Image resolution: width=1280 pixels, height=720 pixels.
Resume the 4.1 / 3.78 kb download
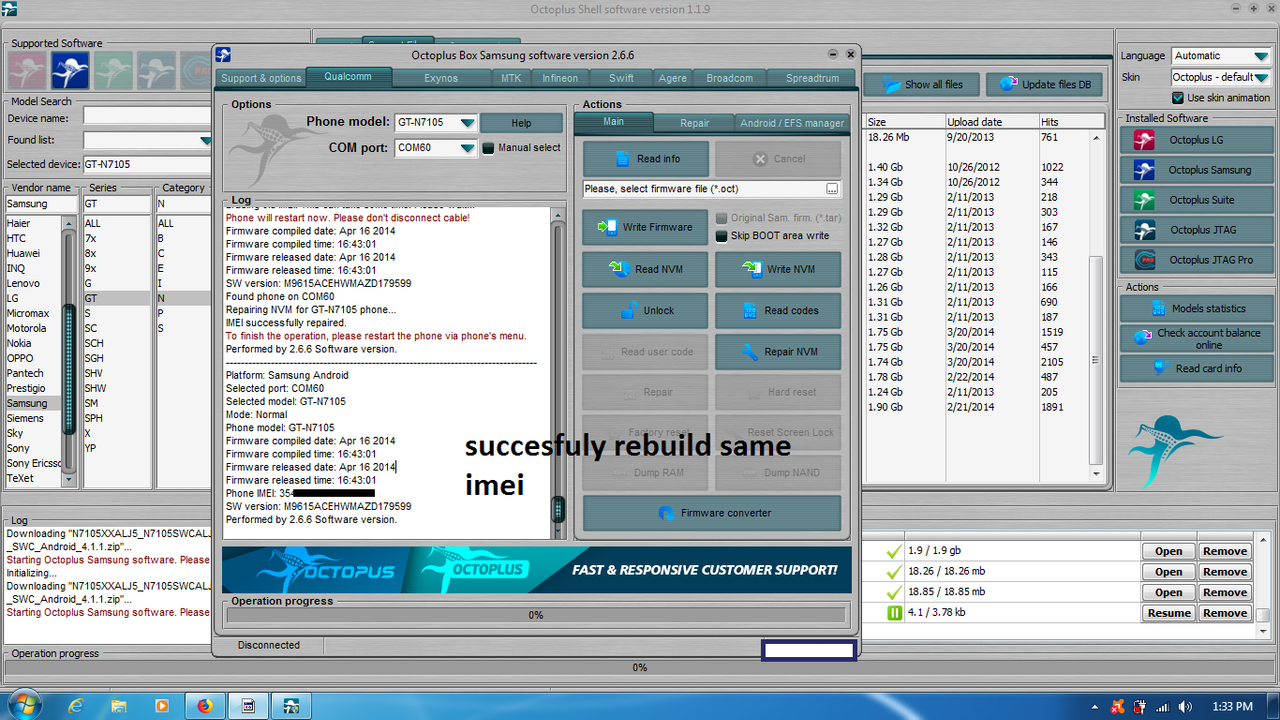click(1168, 613)
